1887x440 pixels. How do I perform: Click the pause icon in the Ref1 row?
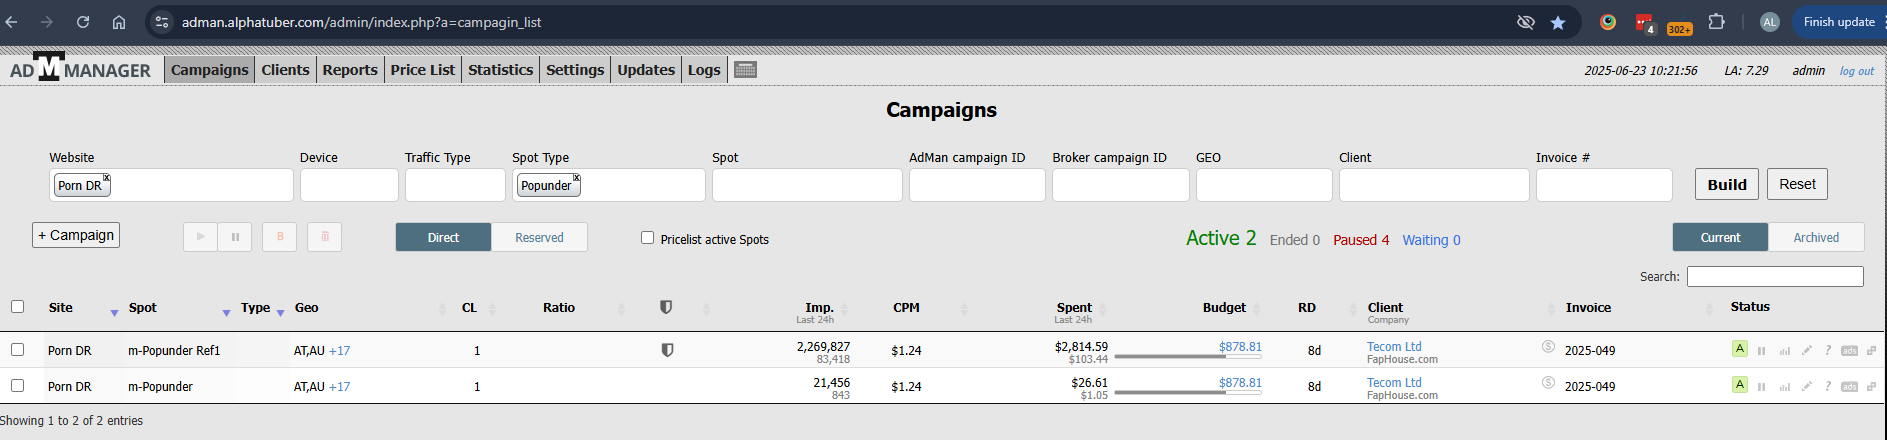click(x=1761, y=351)
